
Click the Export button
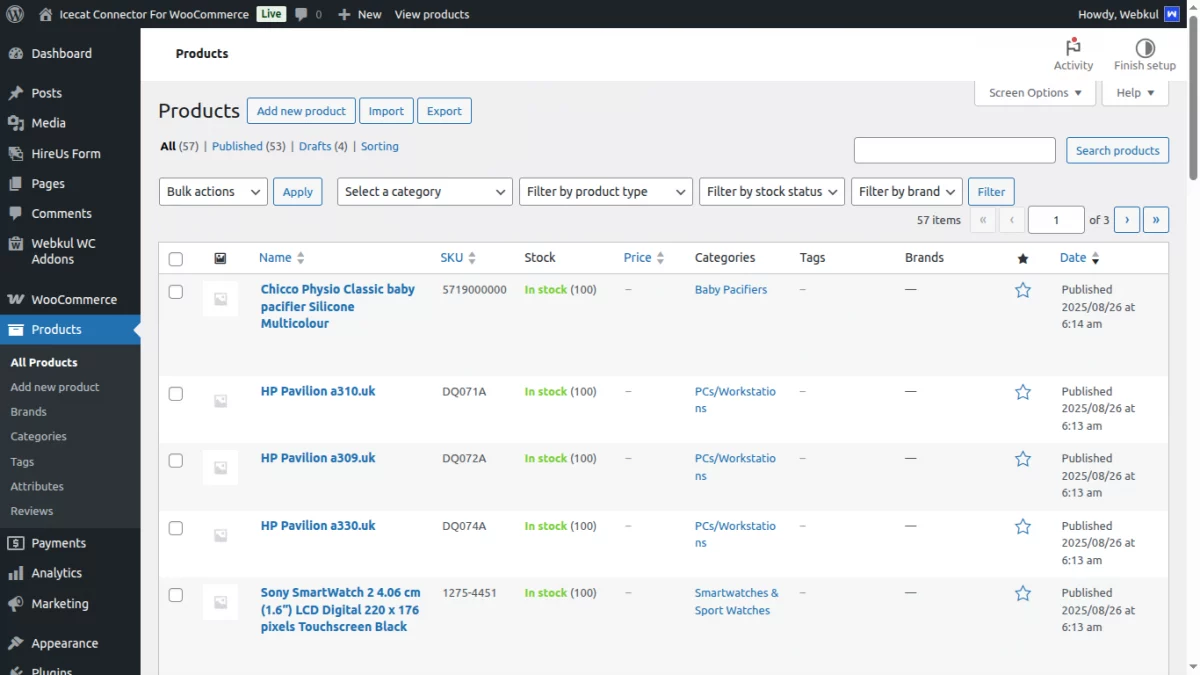[x=444, y=110]
